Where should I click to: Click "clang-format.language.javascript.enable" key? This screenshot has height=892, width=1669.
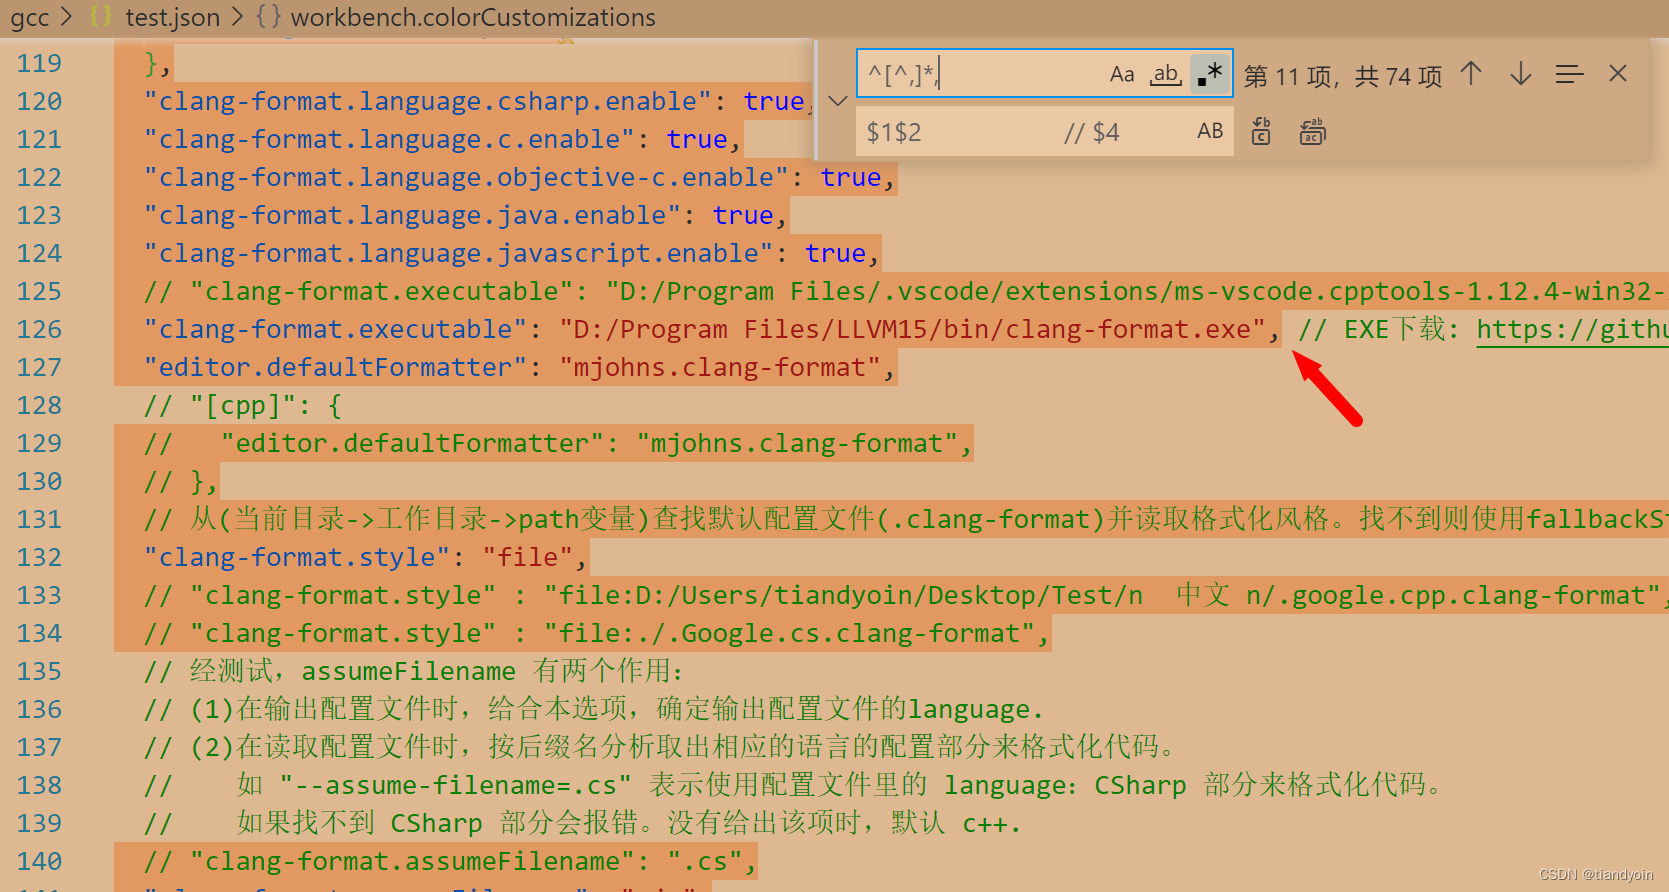458,253
